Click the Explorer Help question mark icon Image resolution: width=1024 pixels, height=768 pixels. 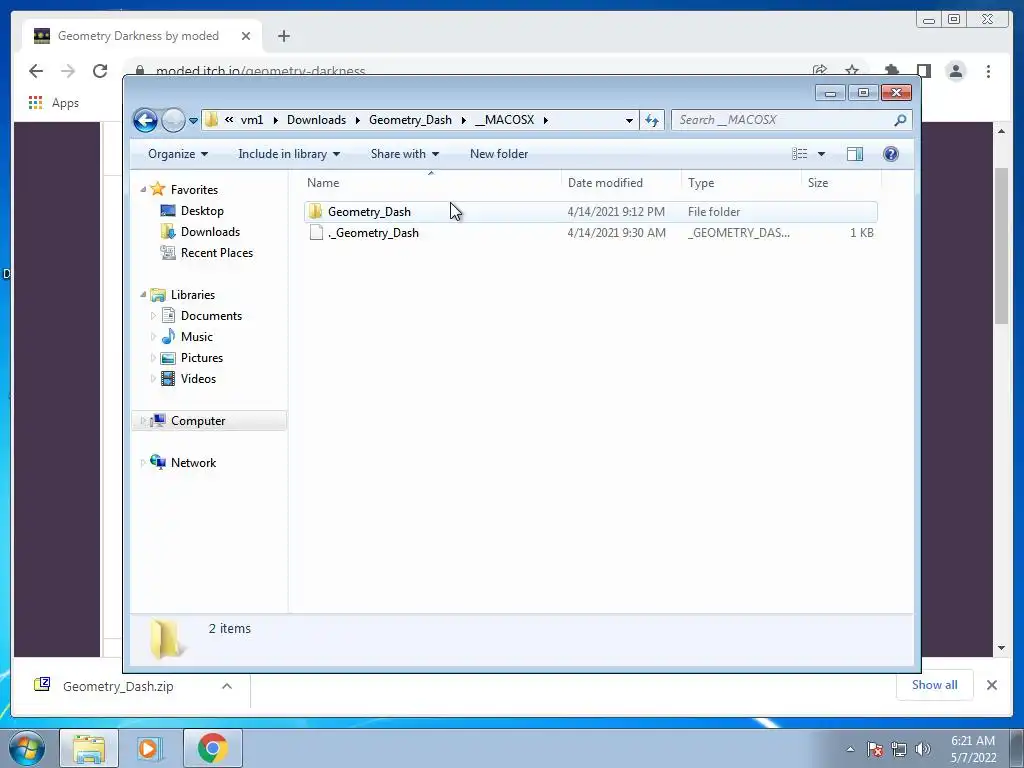pos(891,154)
